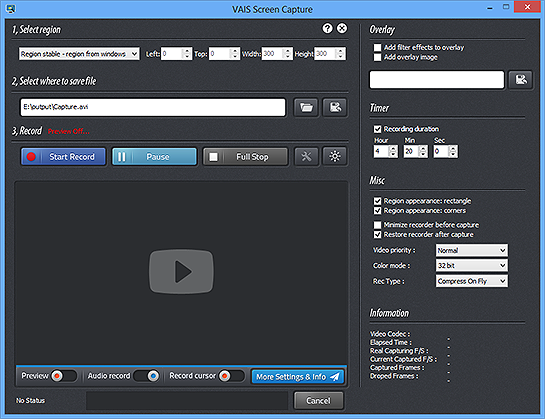Click the VAIS app icon in title bar
Screen dimensions: 545x419
point(11,8)
